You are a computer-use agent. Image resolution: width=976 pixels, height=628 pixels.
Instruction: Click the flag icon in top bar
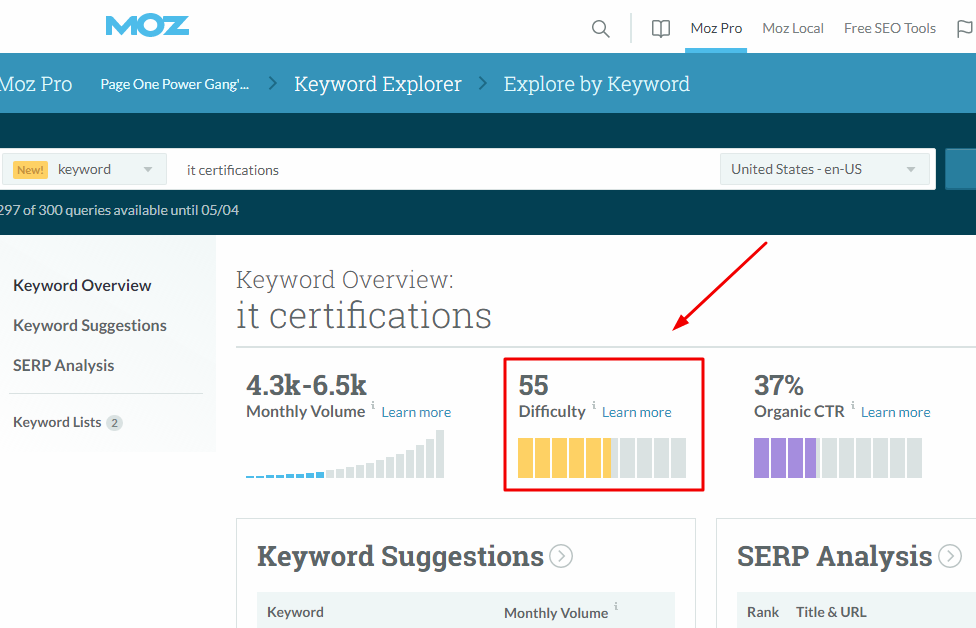pyautogui.click(x=964, y=29)
